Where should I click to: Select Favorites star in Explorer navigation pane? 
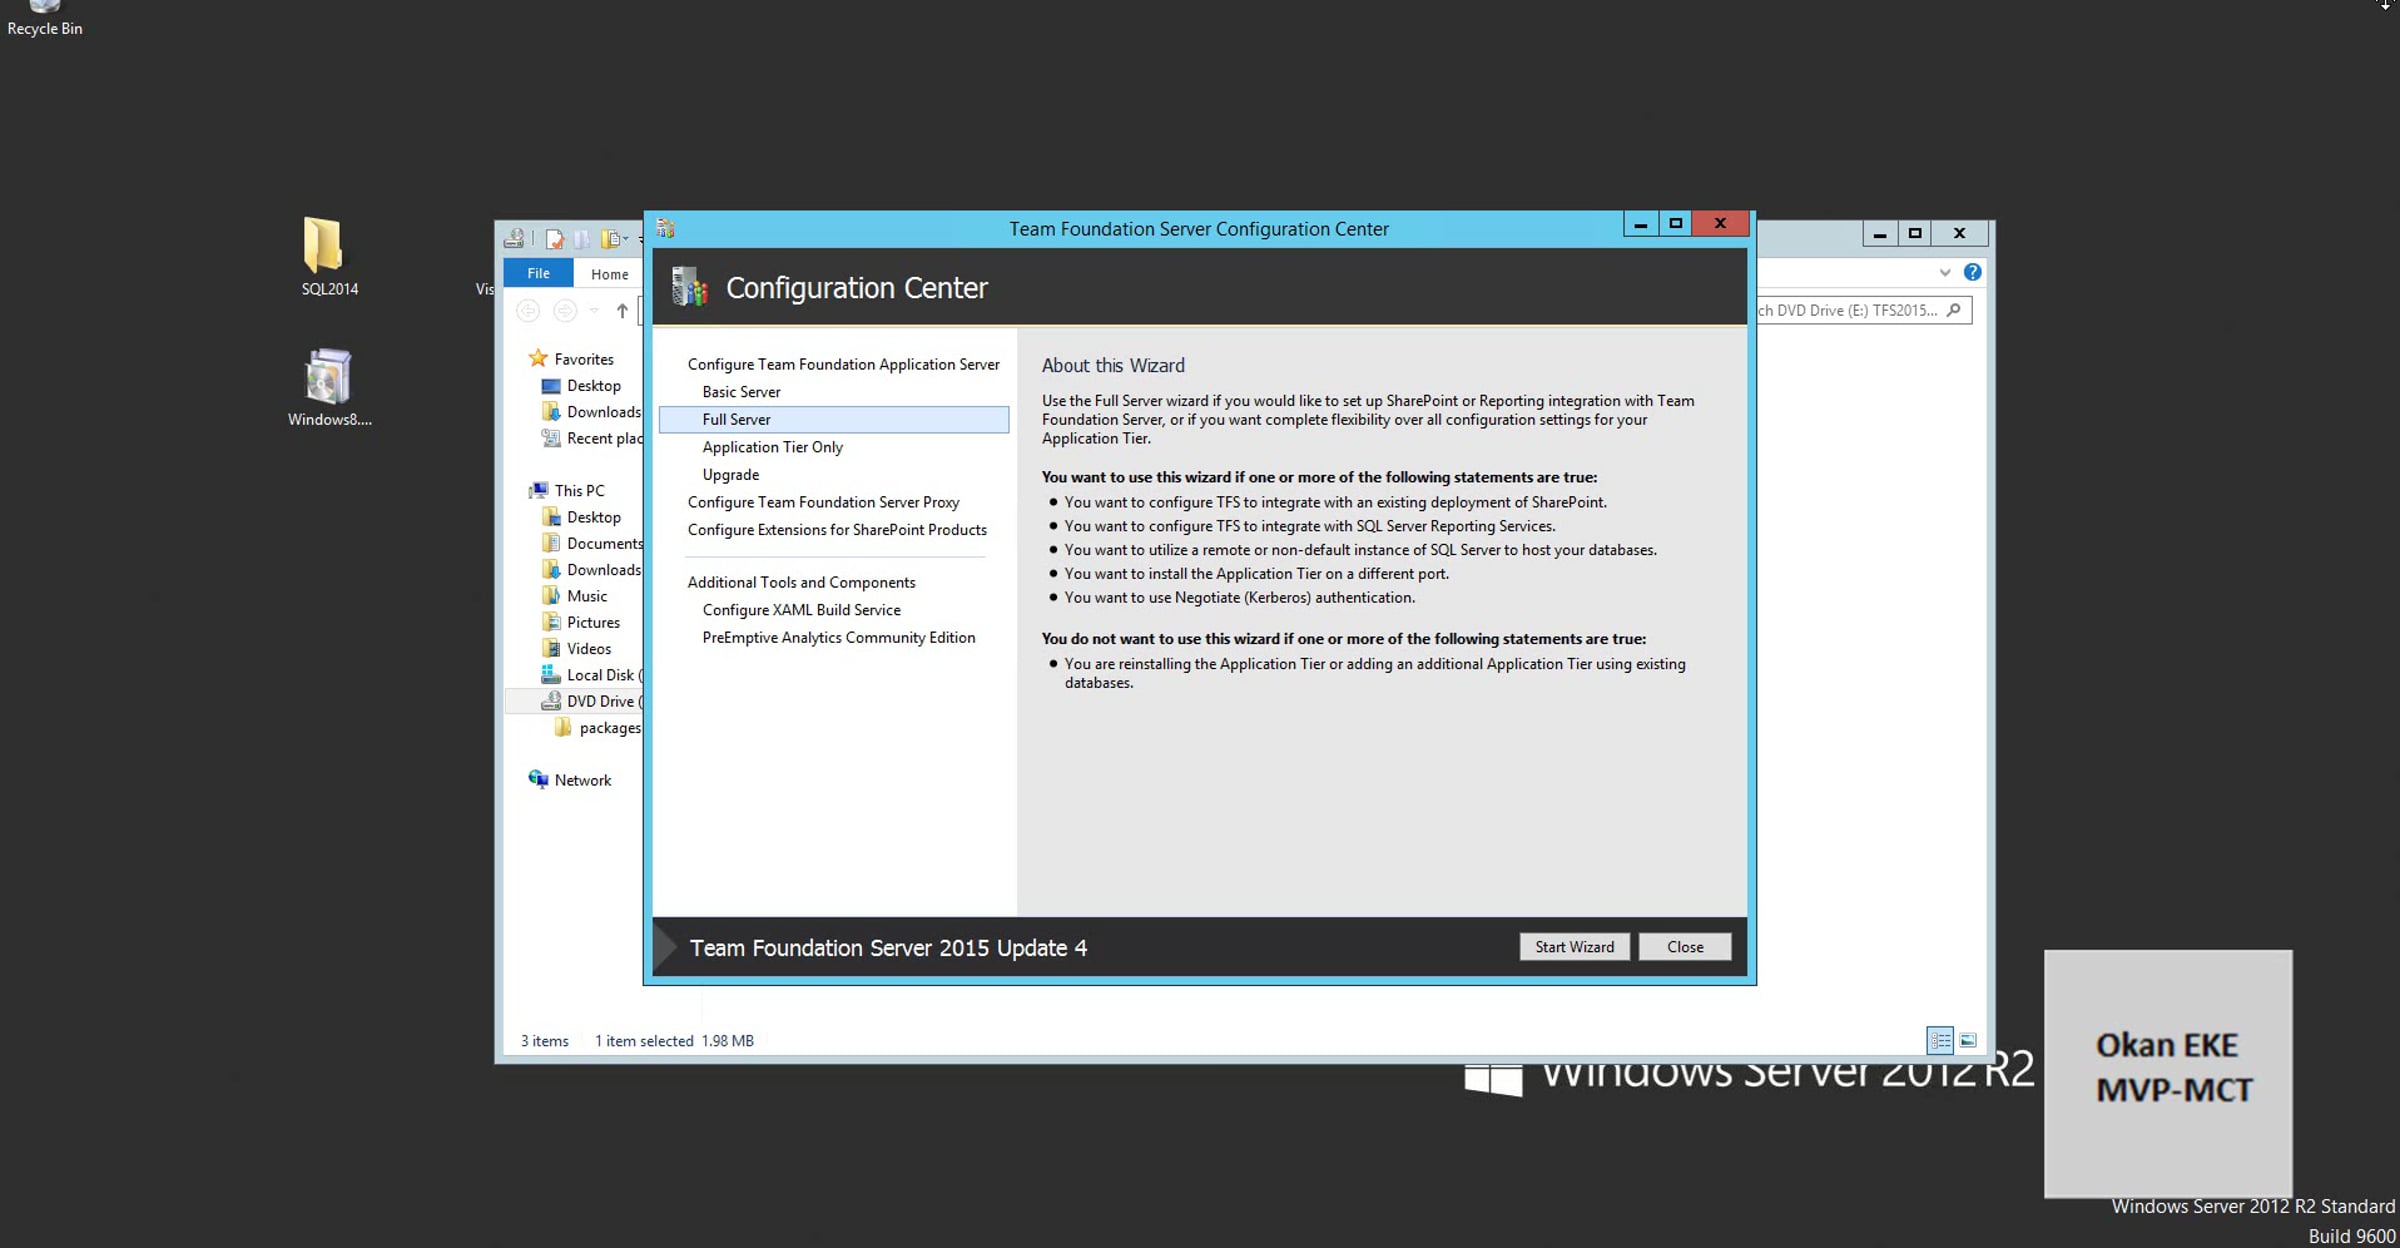click(538, 358)
